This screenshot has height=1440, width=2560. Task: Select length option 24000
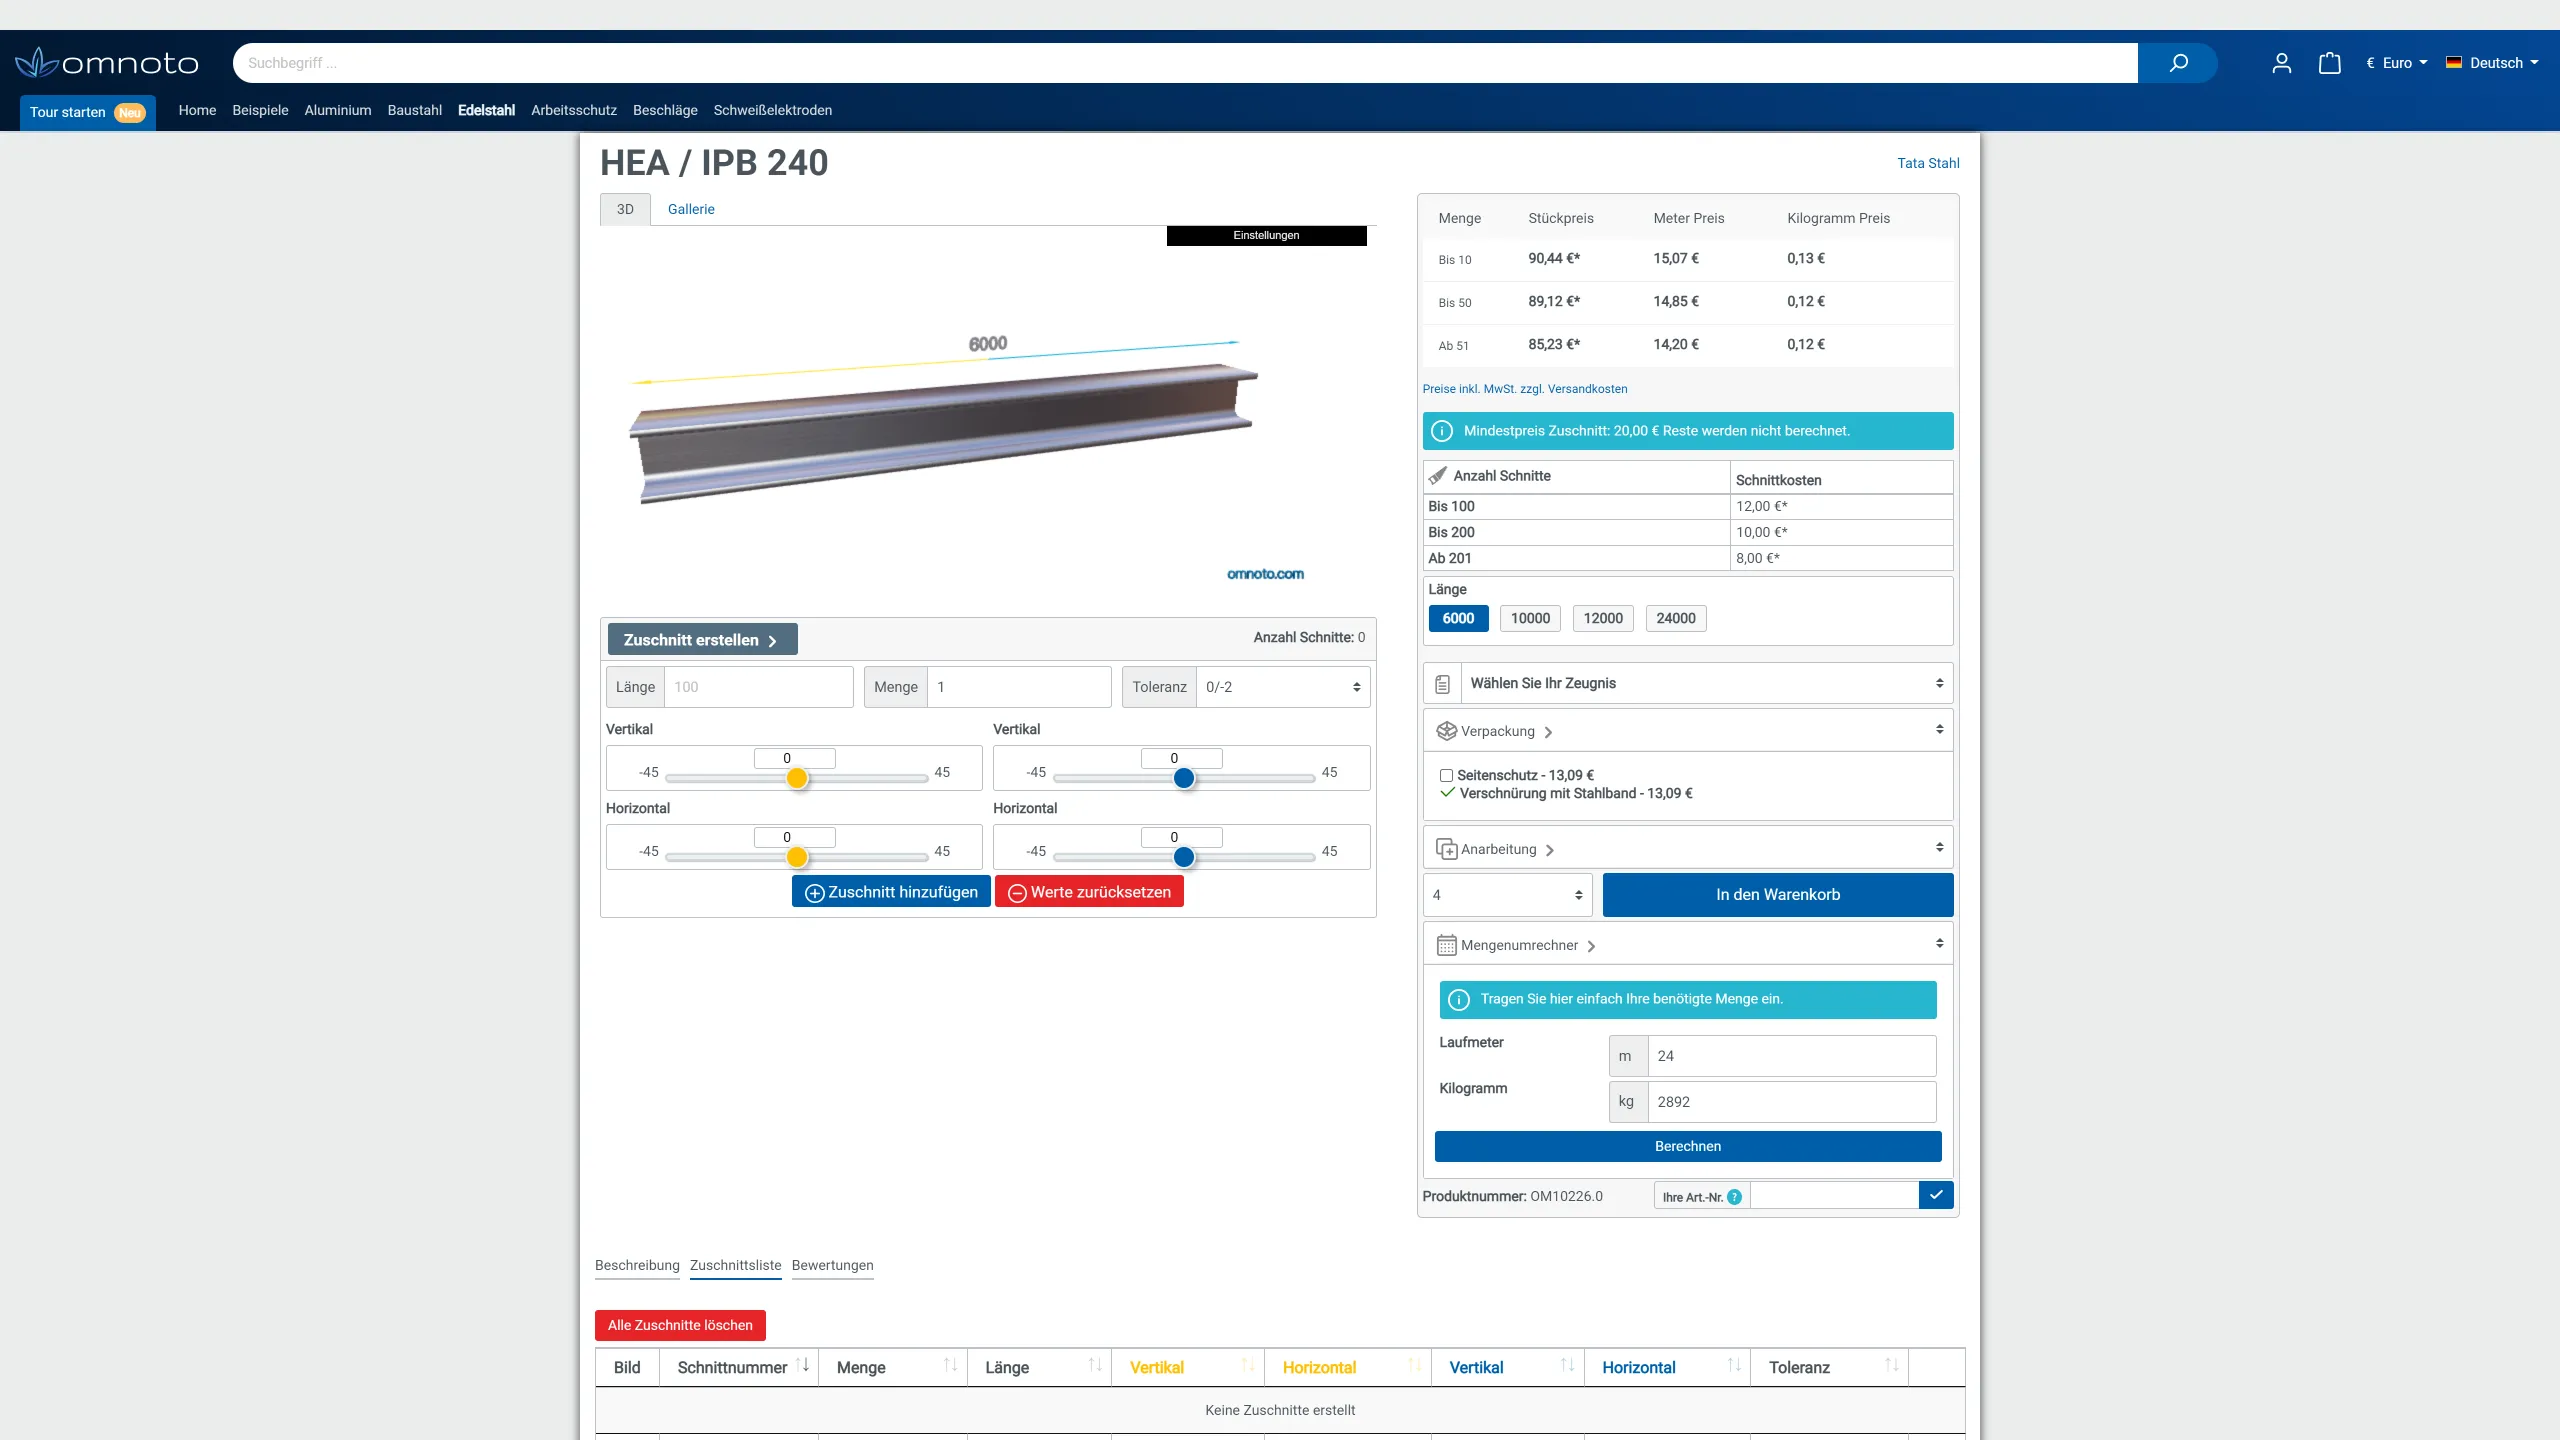pos(1676,618)
